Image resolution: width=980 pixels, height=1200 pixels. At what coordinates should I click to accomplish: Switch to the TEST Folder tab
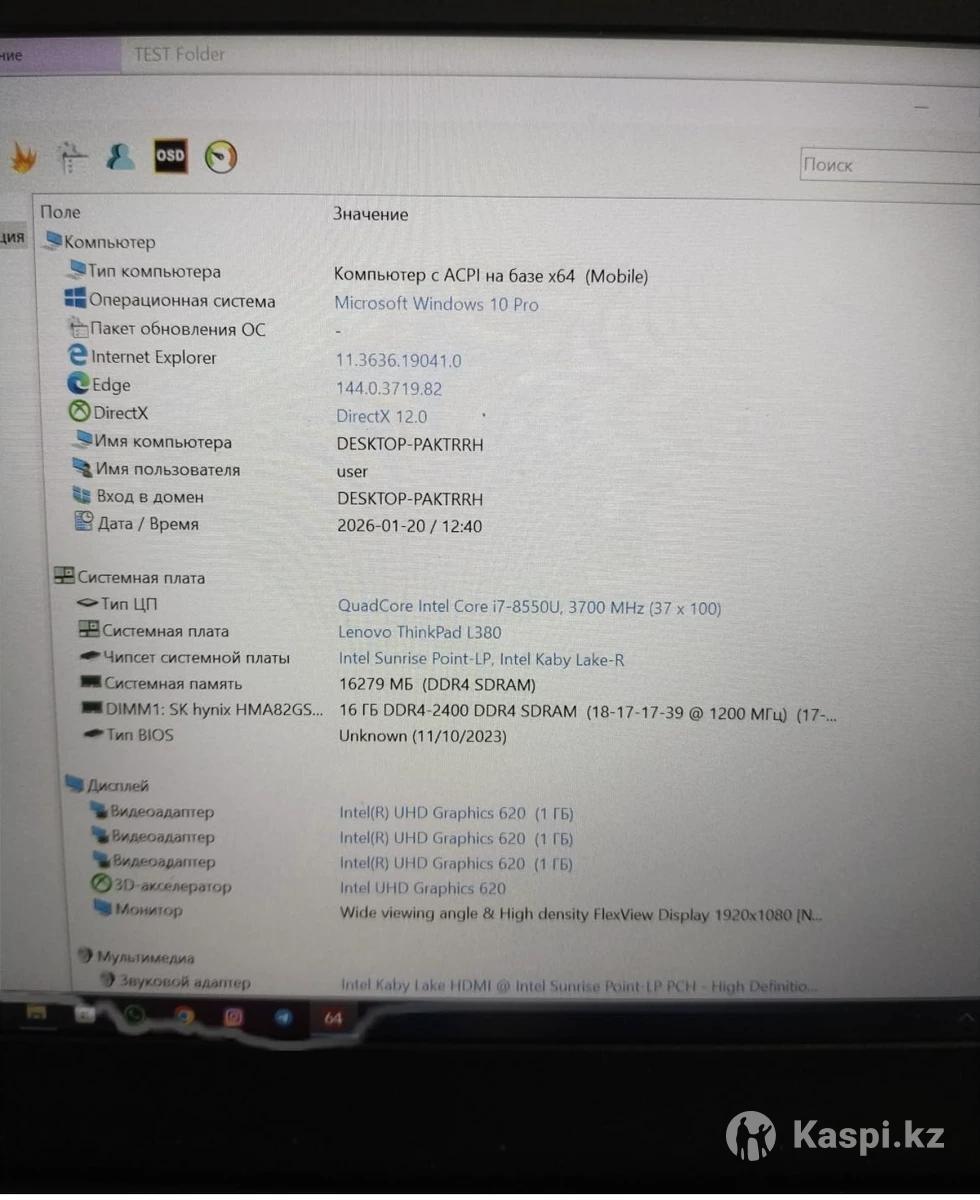[180, 55]
